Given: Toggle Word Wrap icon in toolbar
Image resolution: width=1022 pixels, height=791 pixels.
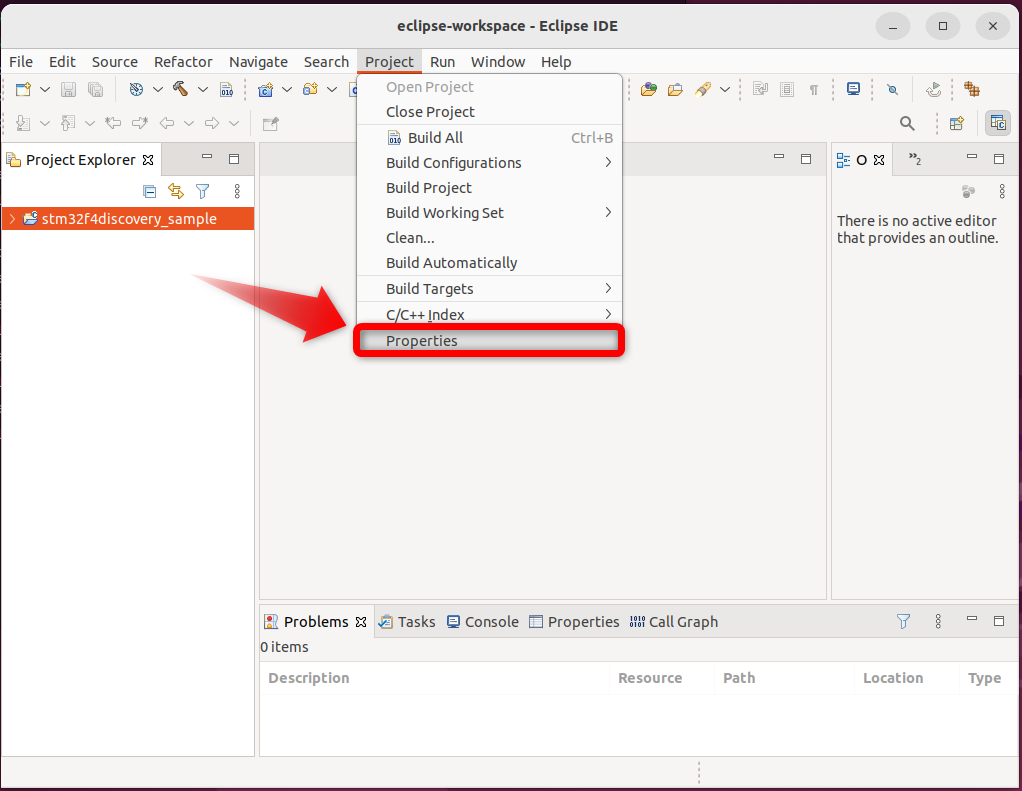Looking at the screenshot, I should [760, 89].
